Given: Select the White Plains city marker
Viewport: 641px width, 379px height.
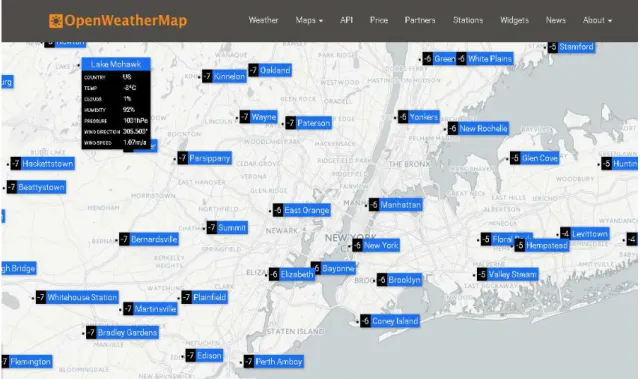Looking at the screenshot, I should [485, 59].
